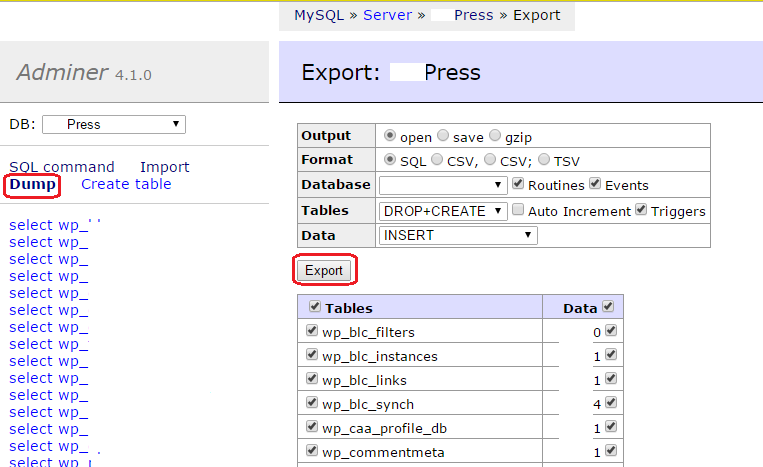Screen dimensions: 763x467
Task: Expand the DB selection dropdown
Action: click(x=113, y=124)
